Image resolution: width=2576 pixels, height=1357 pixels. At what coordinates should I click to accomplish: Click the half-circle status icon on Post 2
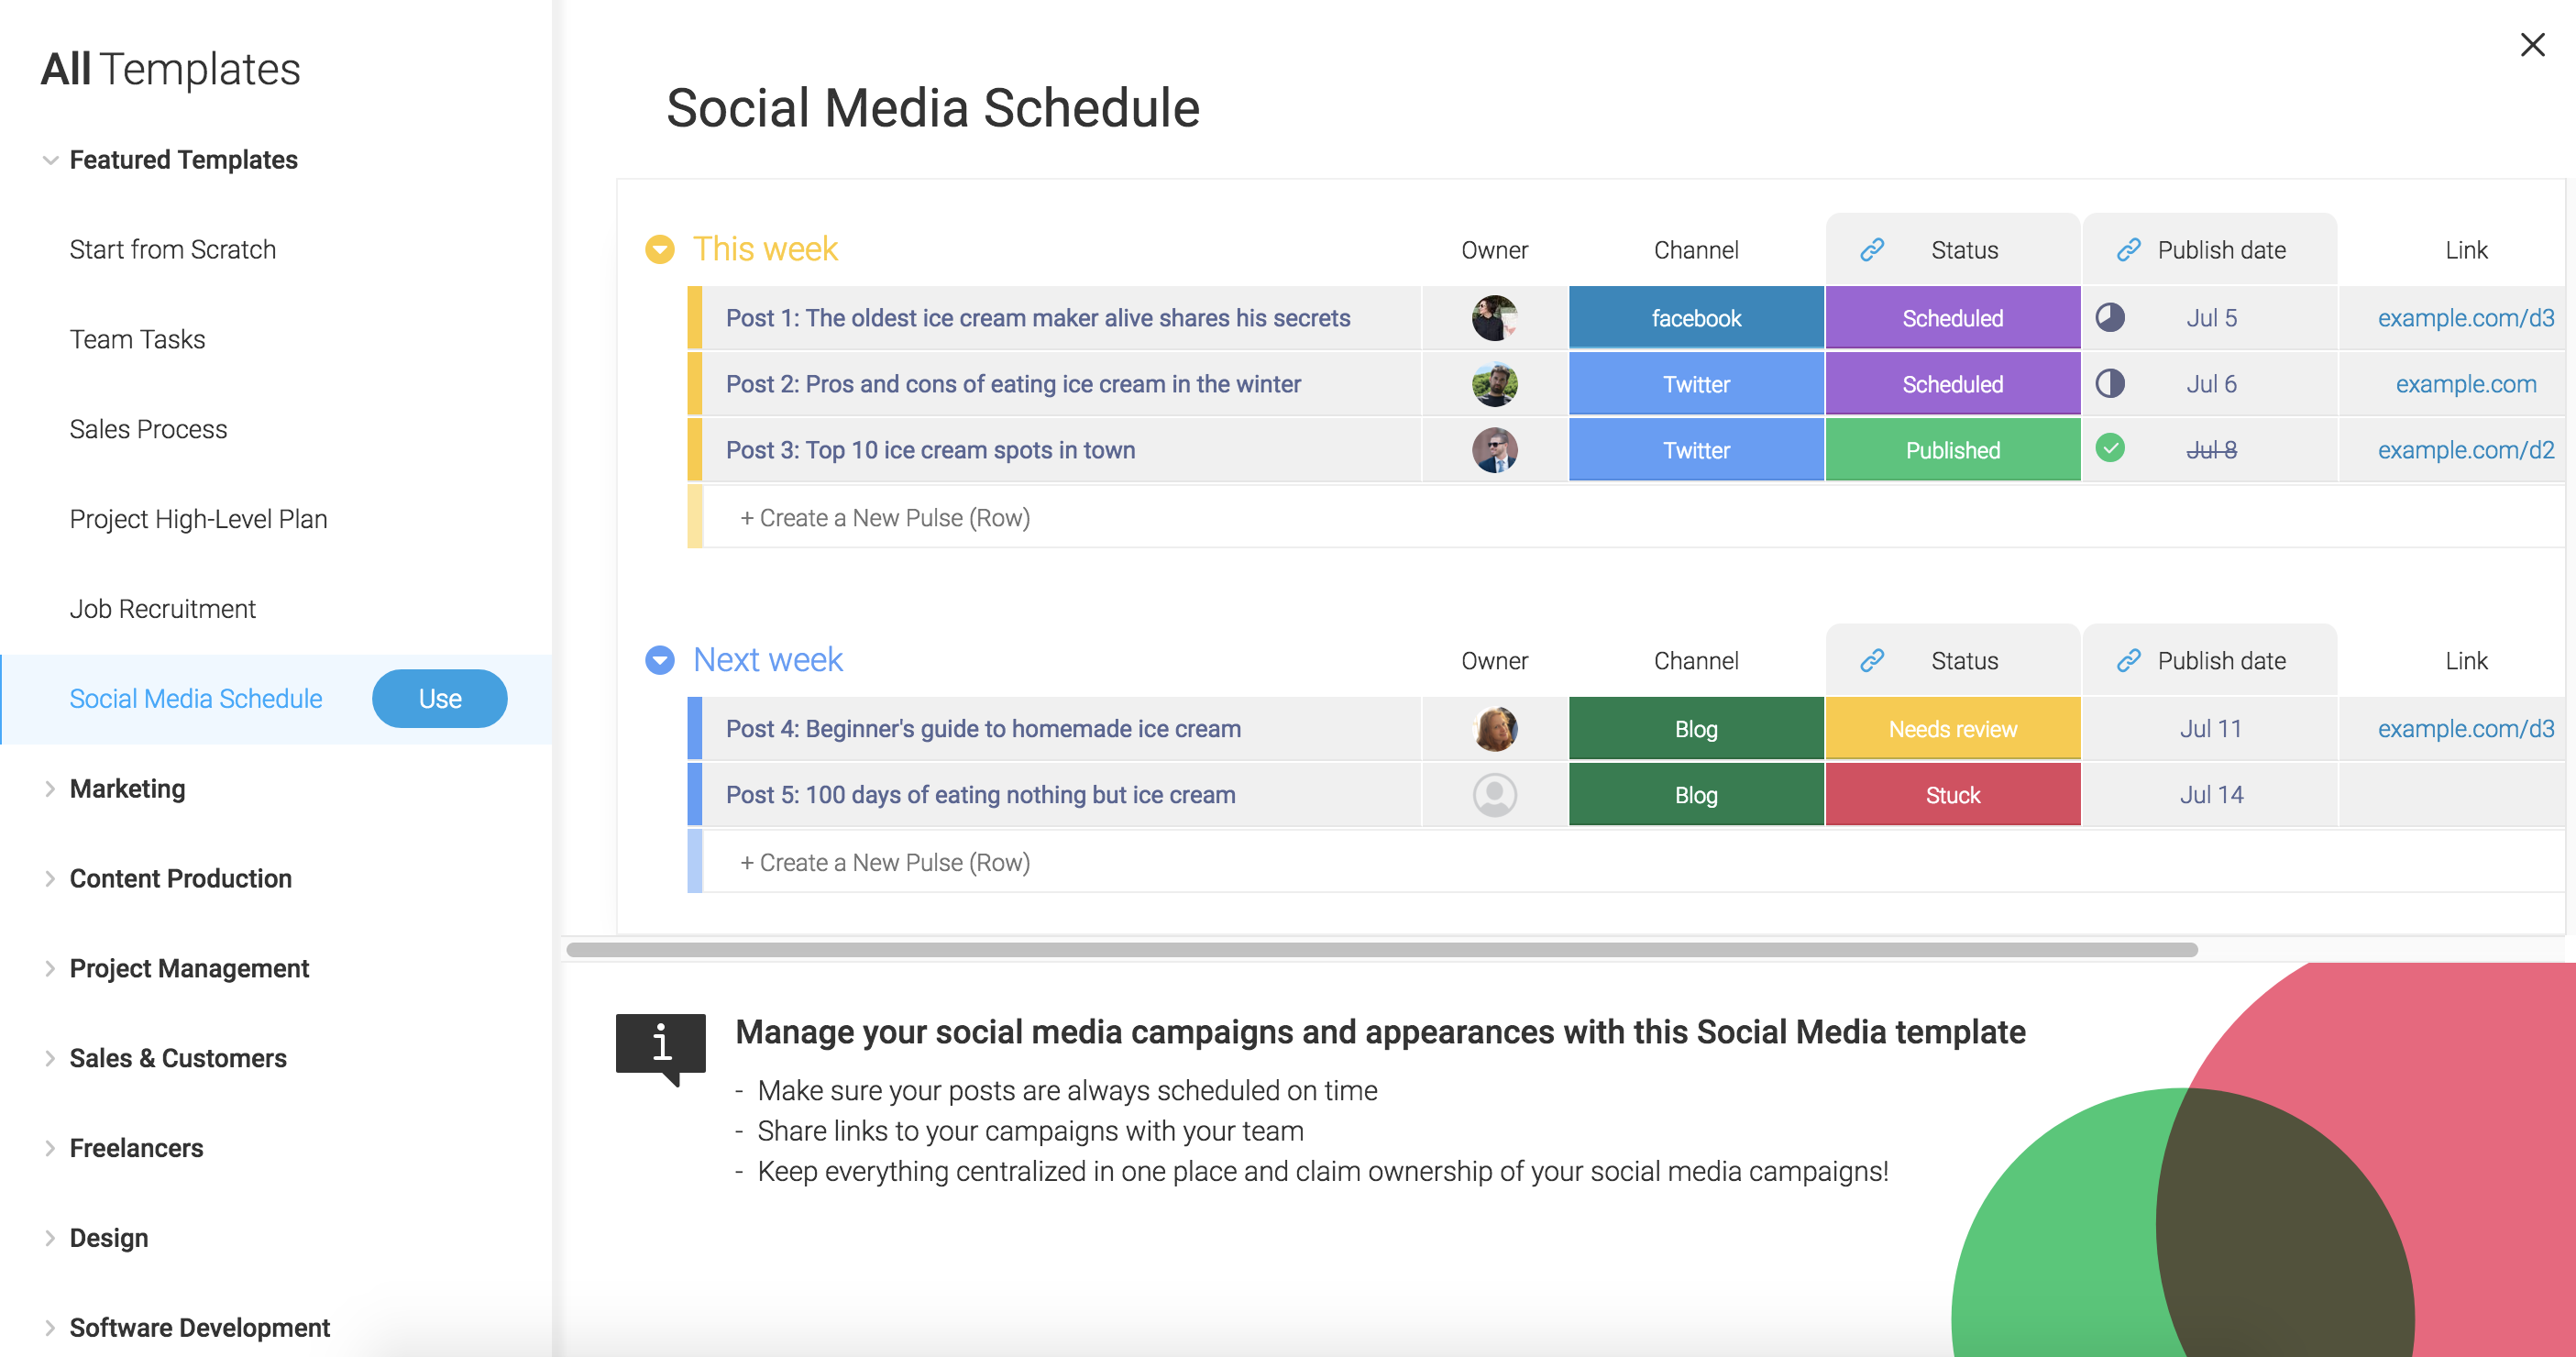[x=2111, y=381]
